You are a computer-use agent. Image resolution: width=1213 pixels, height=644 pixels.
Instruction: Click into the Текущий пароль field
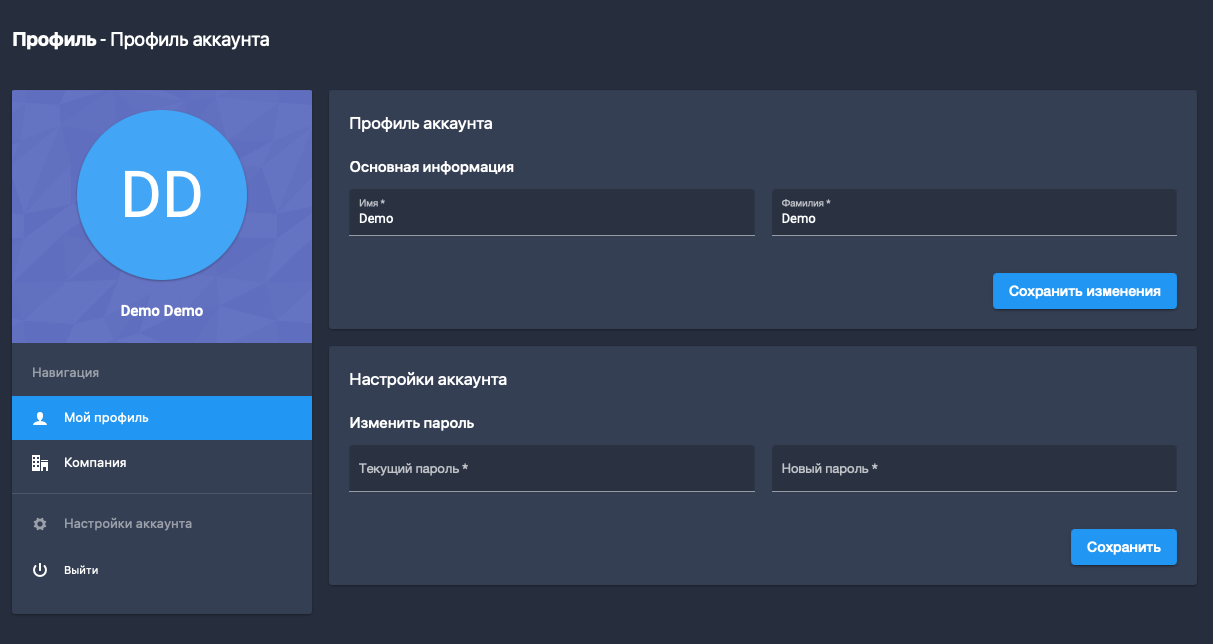coord(551,468)
